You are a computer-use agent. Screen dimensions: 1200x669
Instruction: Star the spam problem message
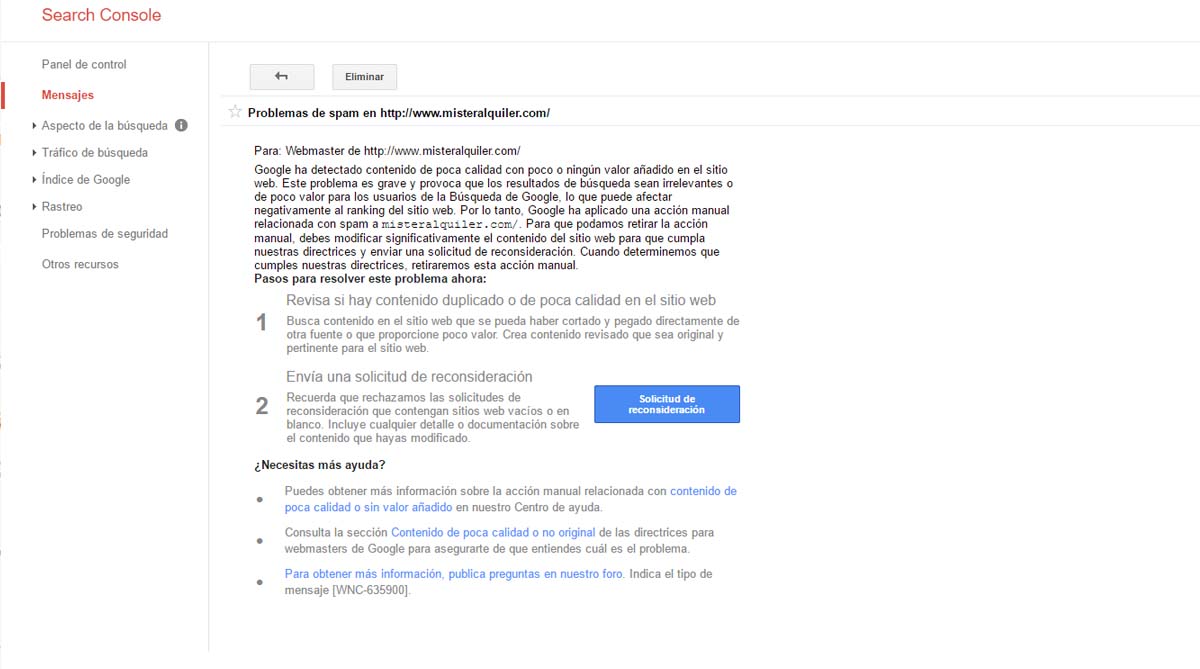point(235,112)
